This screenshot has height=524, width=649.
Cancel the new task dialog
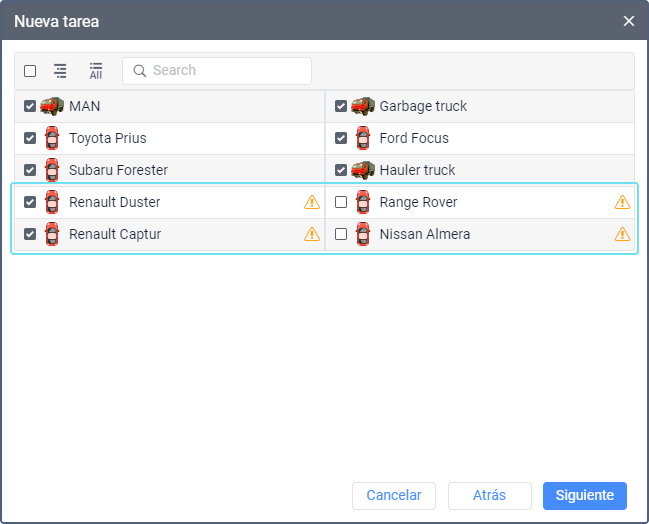(x=394, y=495)
